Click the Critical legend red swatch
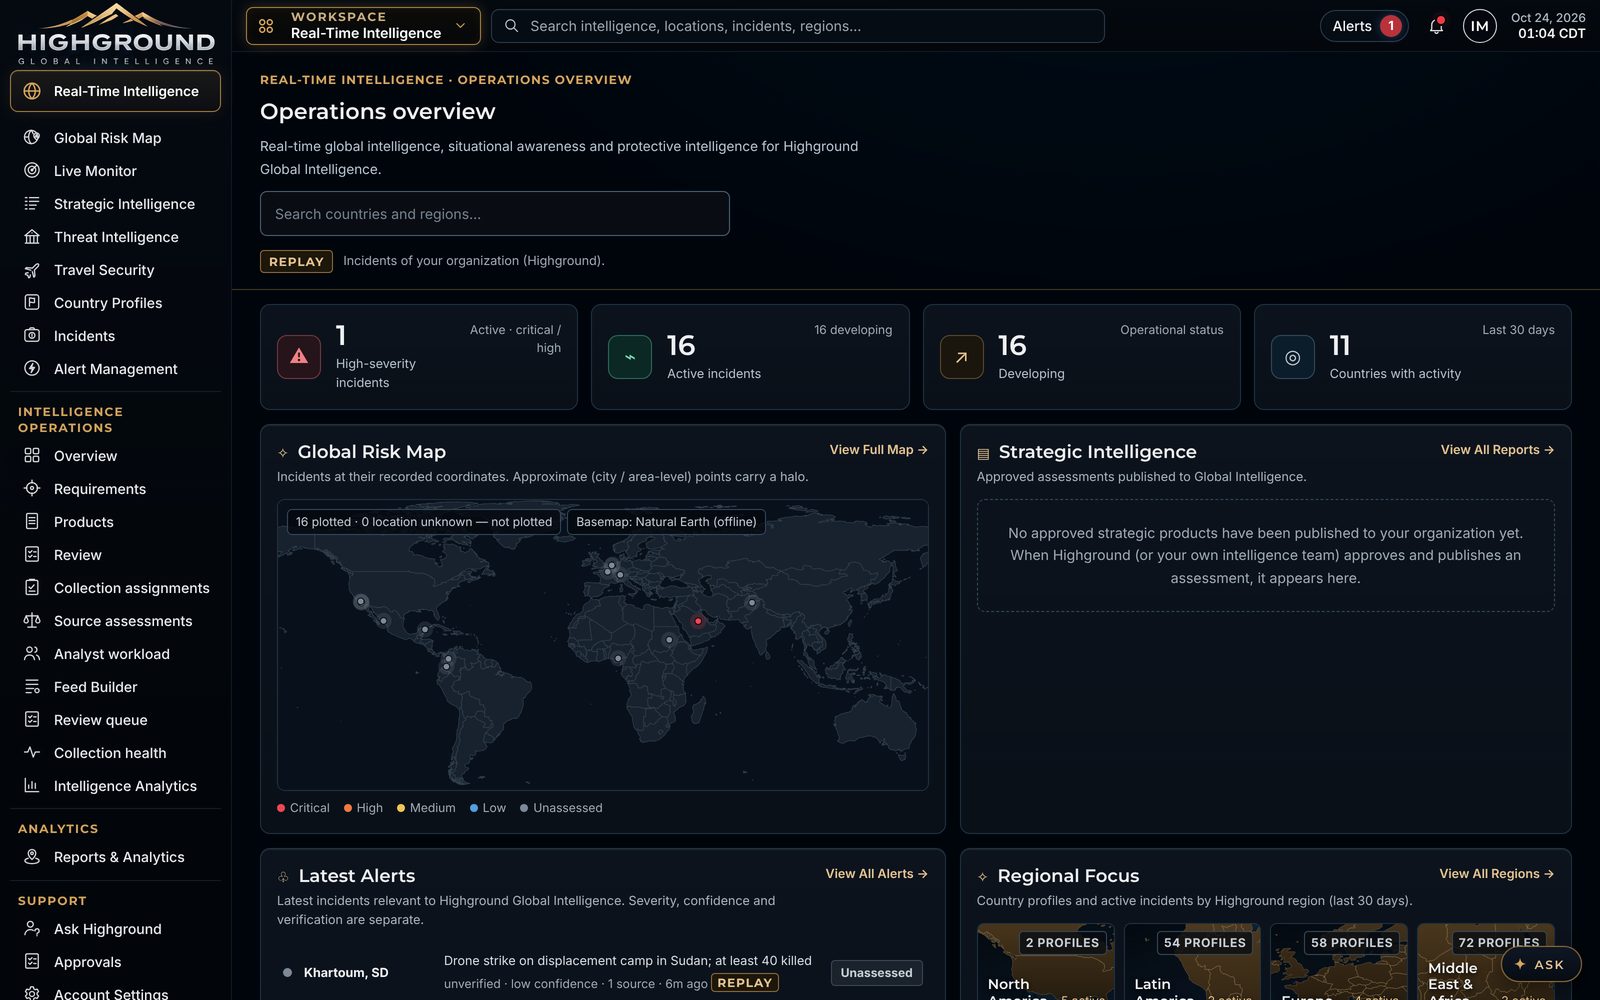Image resolution: width=1600 pixels, height=1000 pixels. [281, 808]
